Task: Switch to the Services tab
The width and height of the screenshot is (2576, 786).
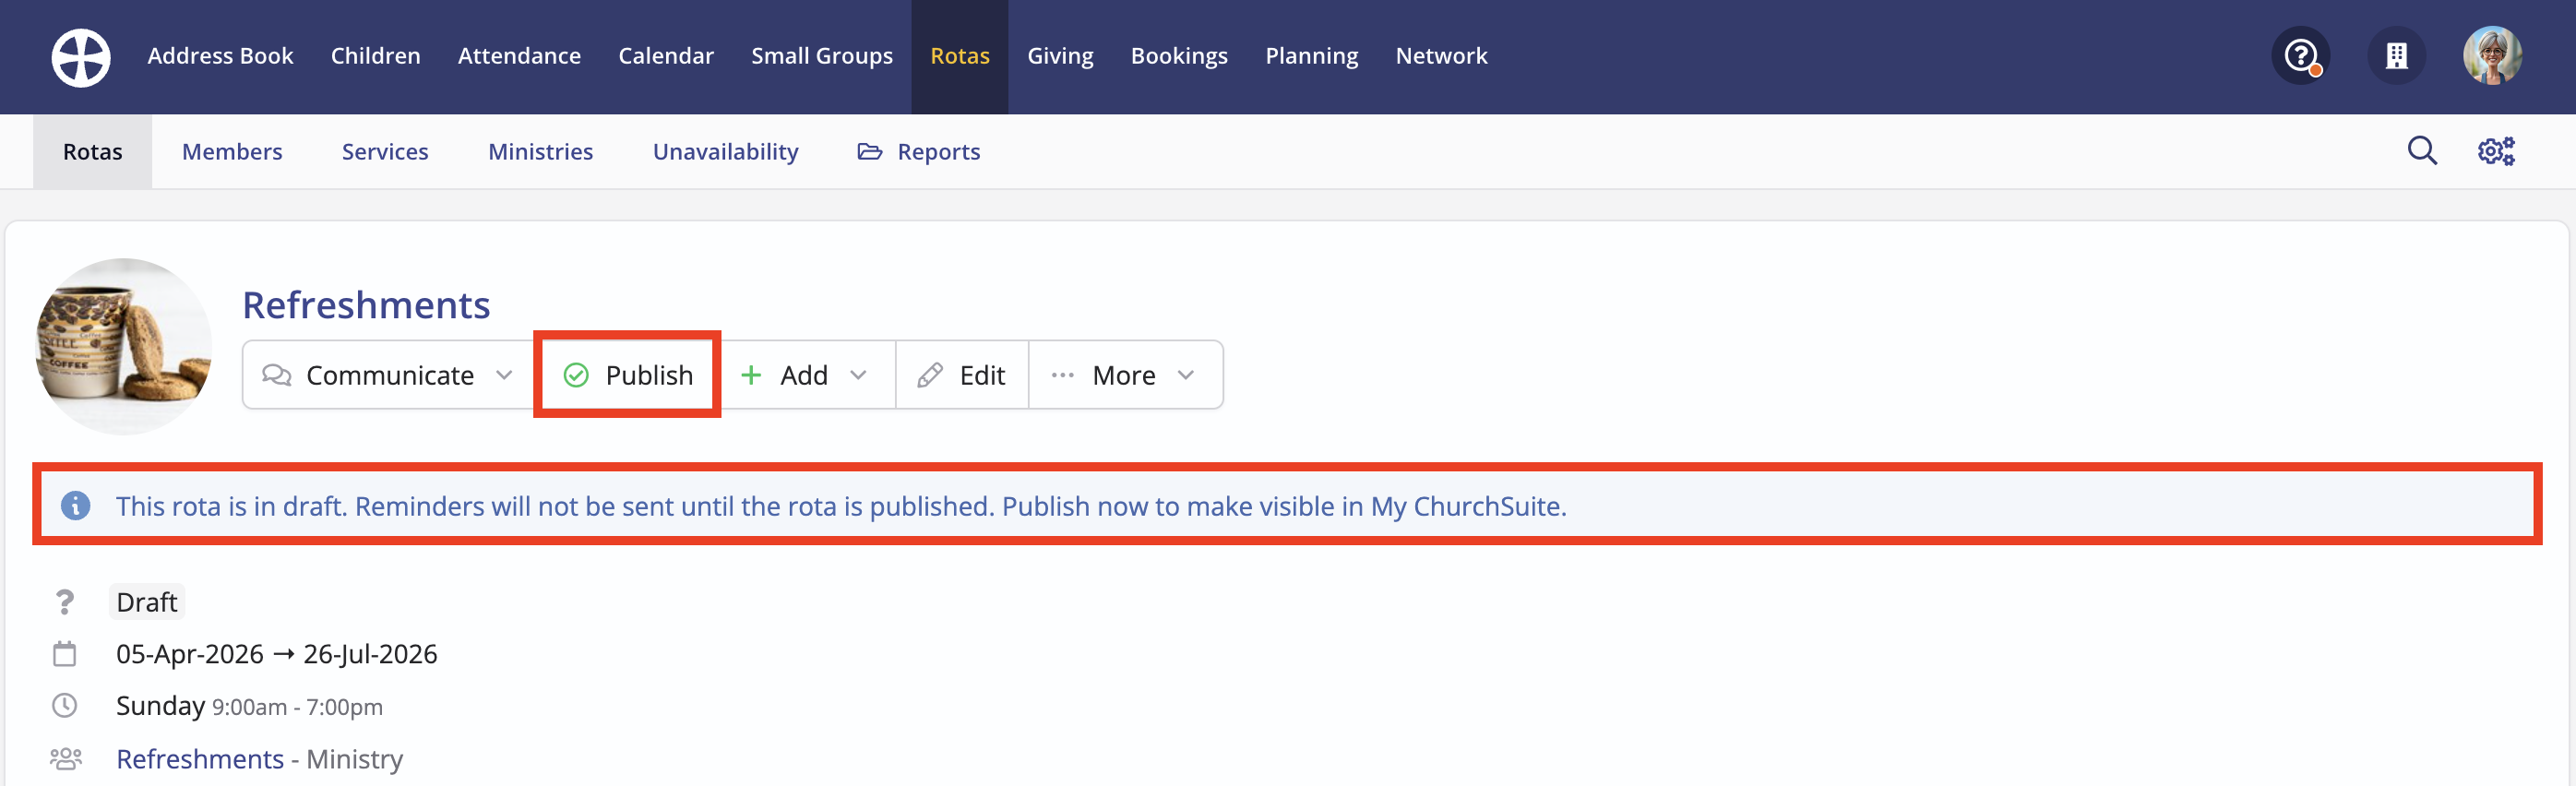Action: click(385, 152)
